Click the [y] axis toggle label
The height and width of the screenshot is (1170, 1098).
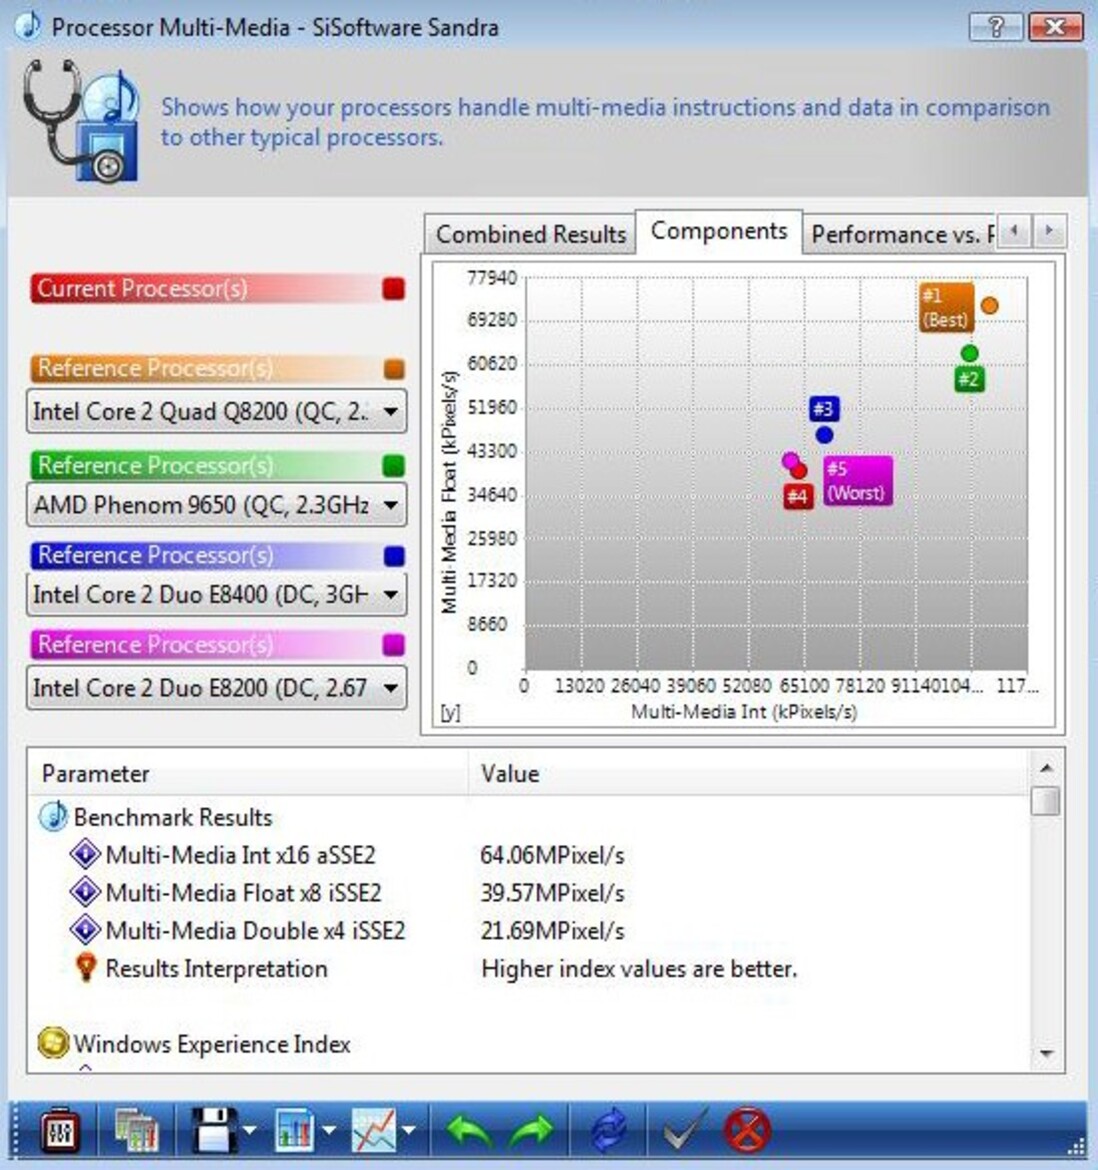[450, 713]
